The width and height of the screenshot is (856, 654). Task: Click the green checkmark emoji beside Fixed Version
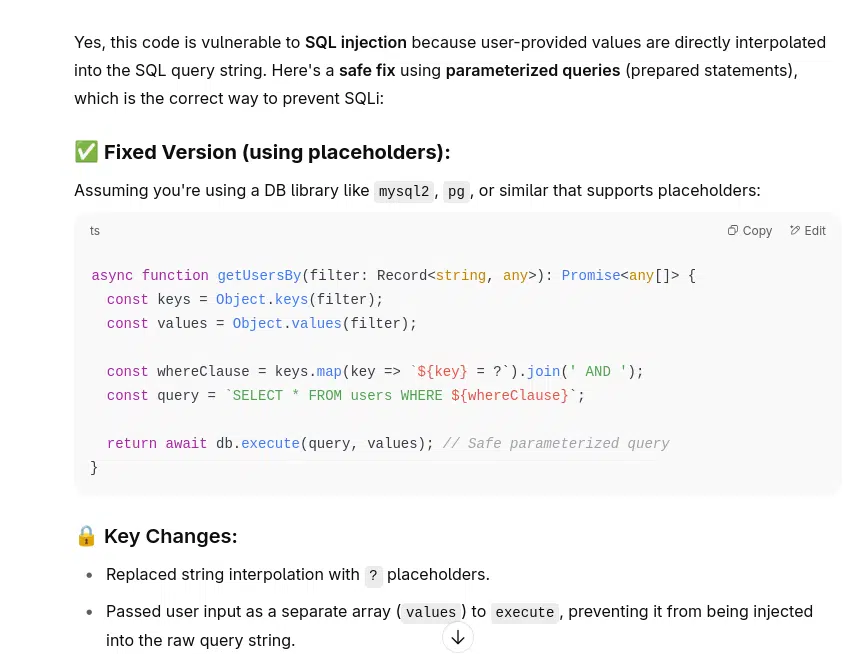coord(86,152)
